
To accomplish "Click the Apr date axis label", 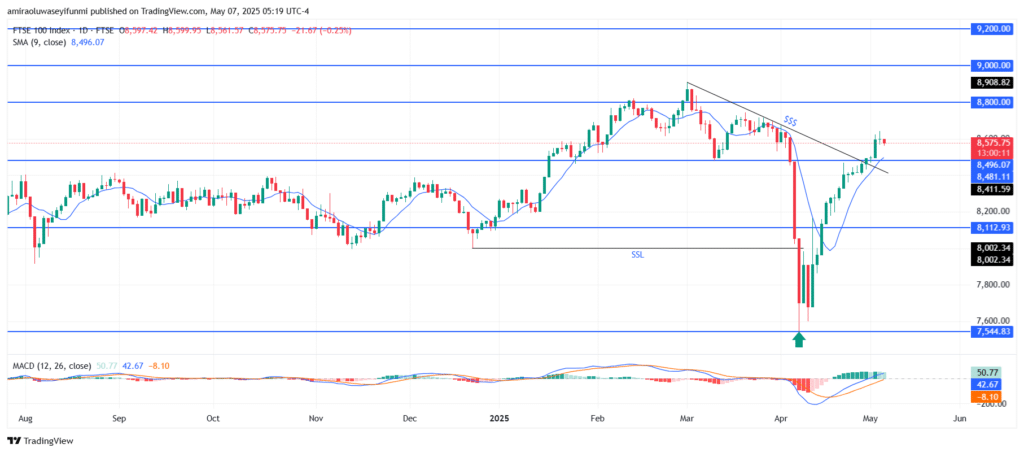I will tap(780, 416).
